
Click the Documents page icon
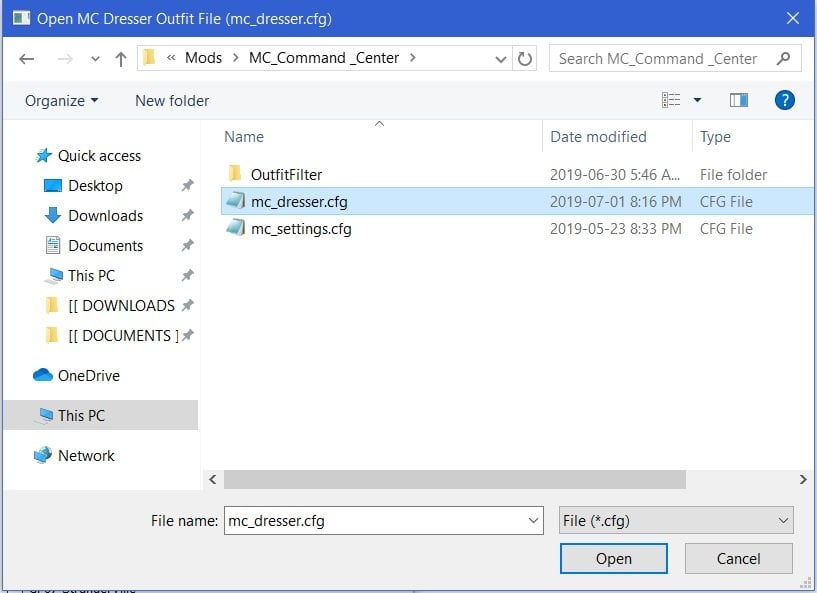coord(53,245)
